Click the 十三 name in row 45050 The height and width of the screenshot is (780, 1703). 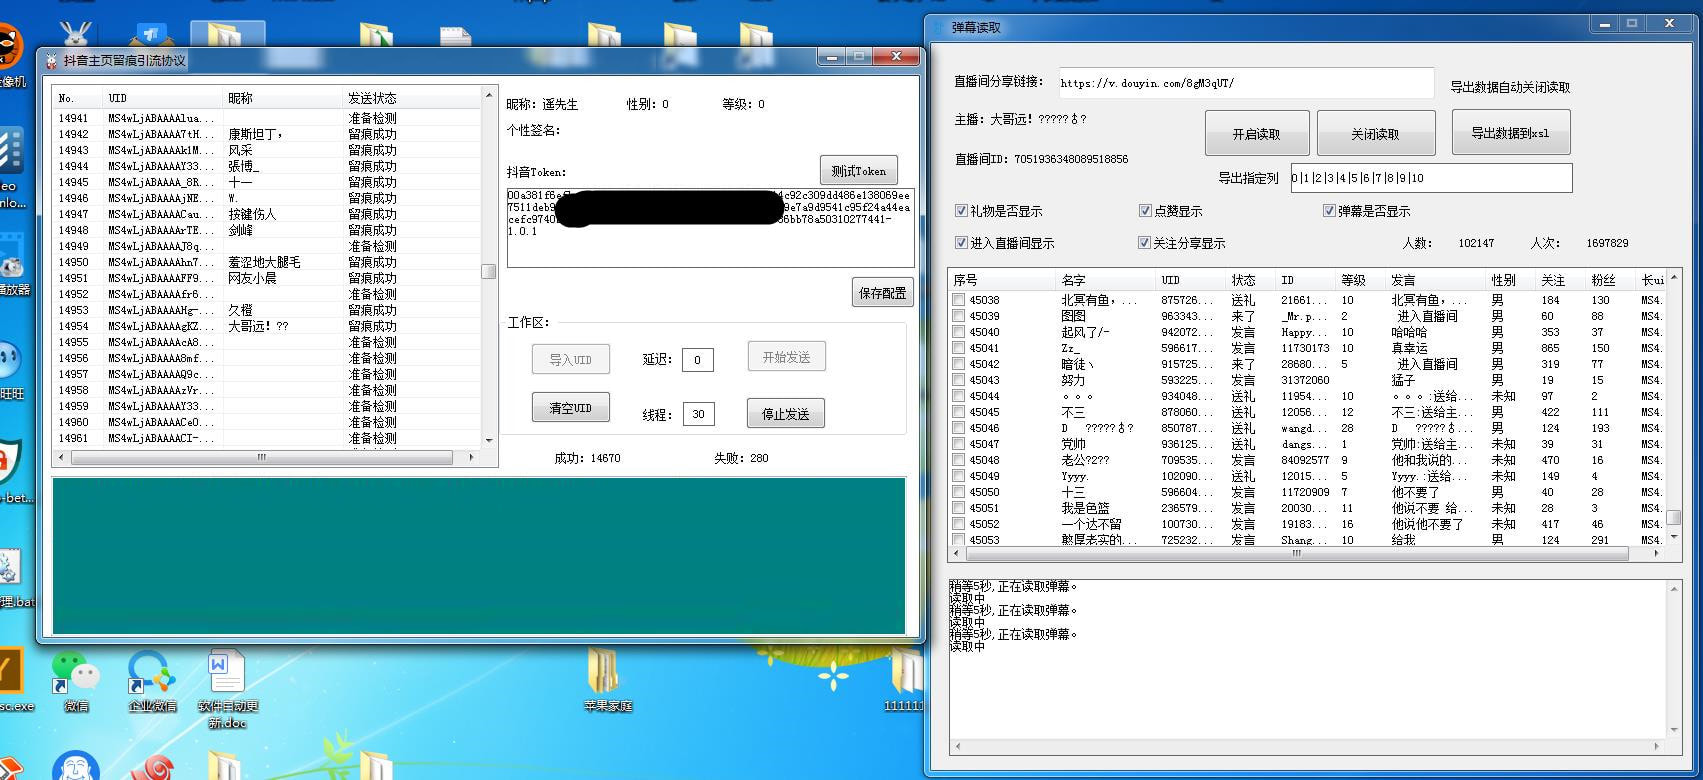pyautogui.click(x=1073, y=492)
